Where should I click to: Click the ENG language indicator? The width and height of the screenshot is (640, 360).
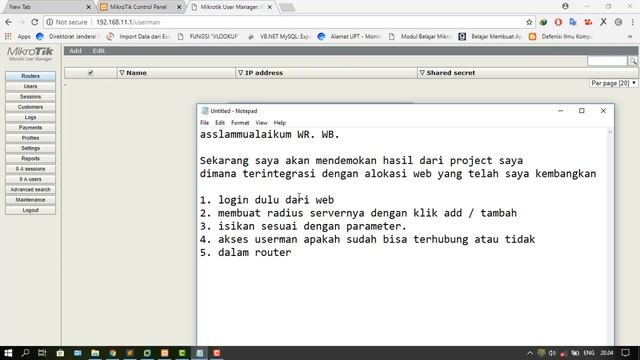[x=589, y=353]
